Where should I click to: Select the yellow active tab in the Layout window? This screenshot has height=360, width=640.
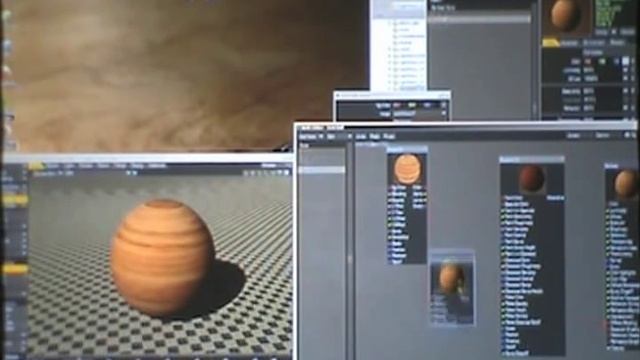[36, 166]
